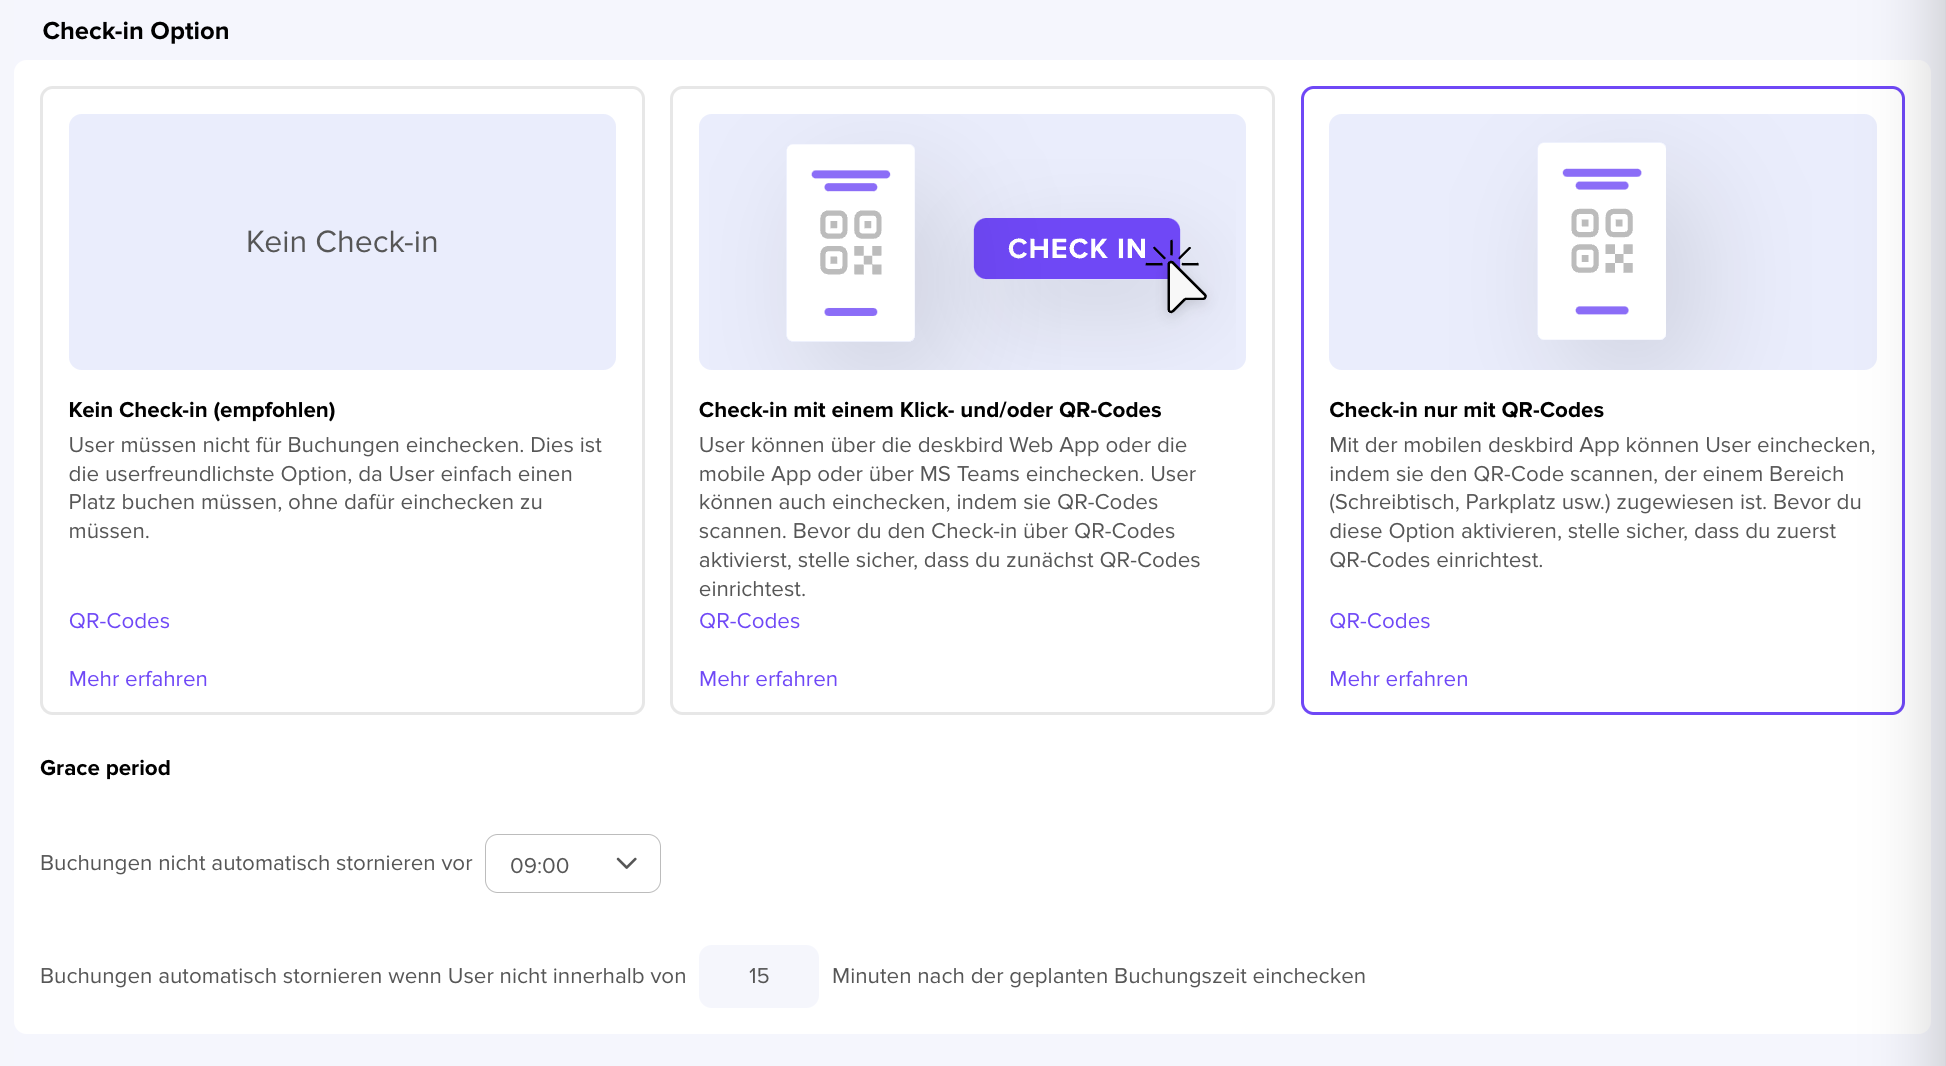The image size is (1946, 1066).
Task: Click 'Minuten nach der geplanten Buchungszeit einchecken' text
Action: coord(1098,976)
